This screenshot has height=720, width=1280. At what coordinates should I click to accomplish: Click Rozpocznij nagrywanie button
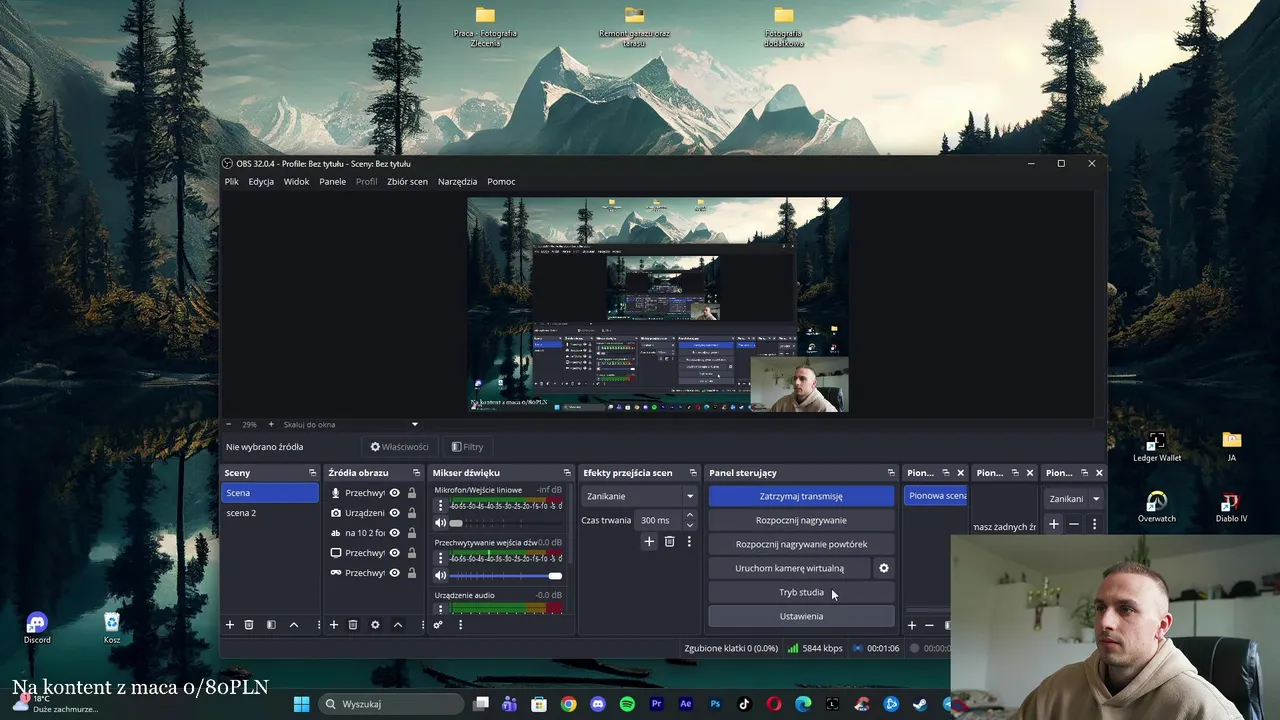(801, 520)
